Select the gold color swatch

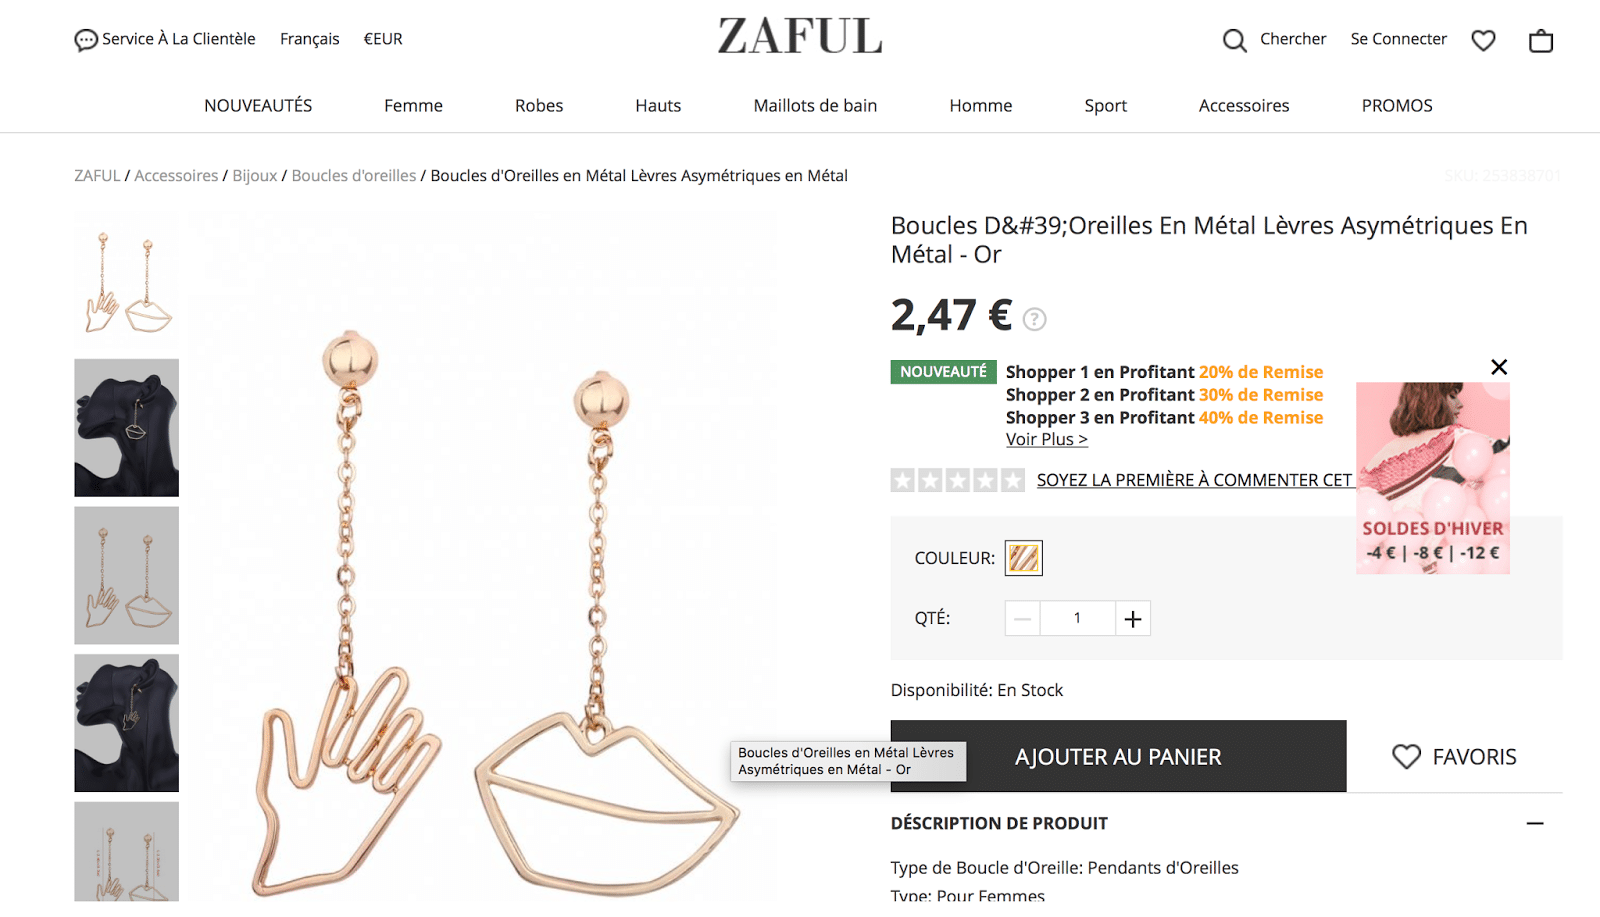(x=1024, y=558)
